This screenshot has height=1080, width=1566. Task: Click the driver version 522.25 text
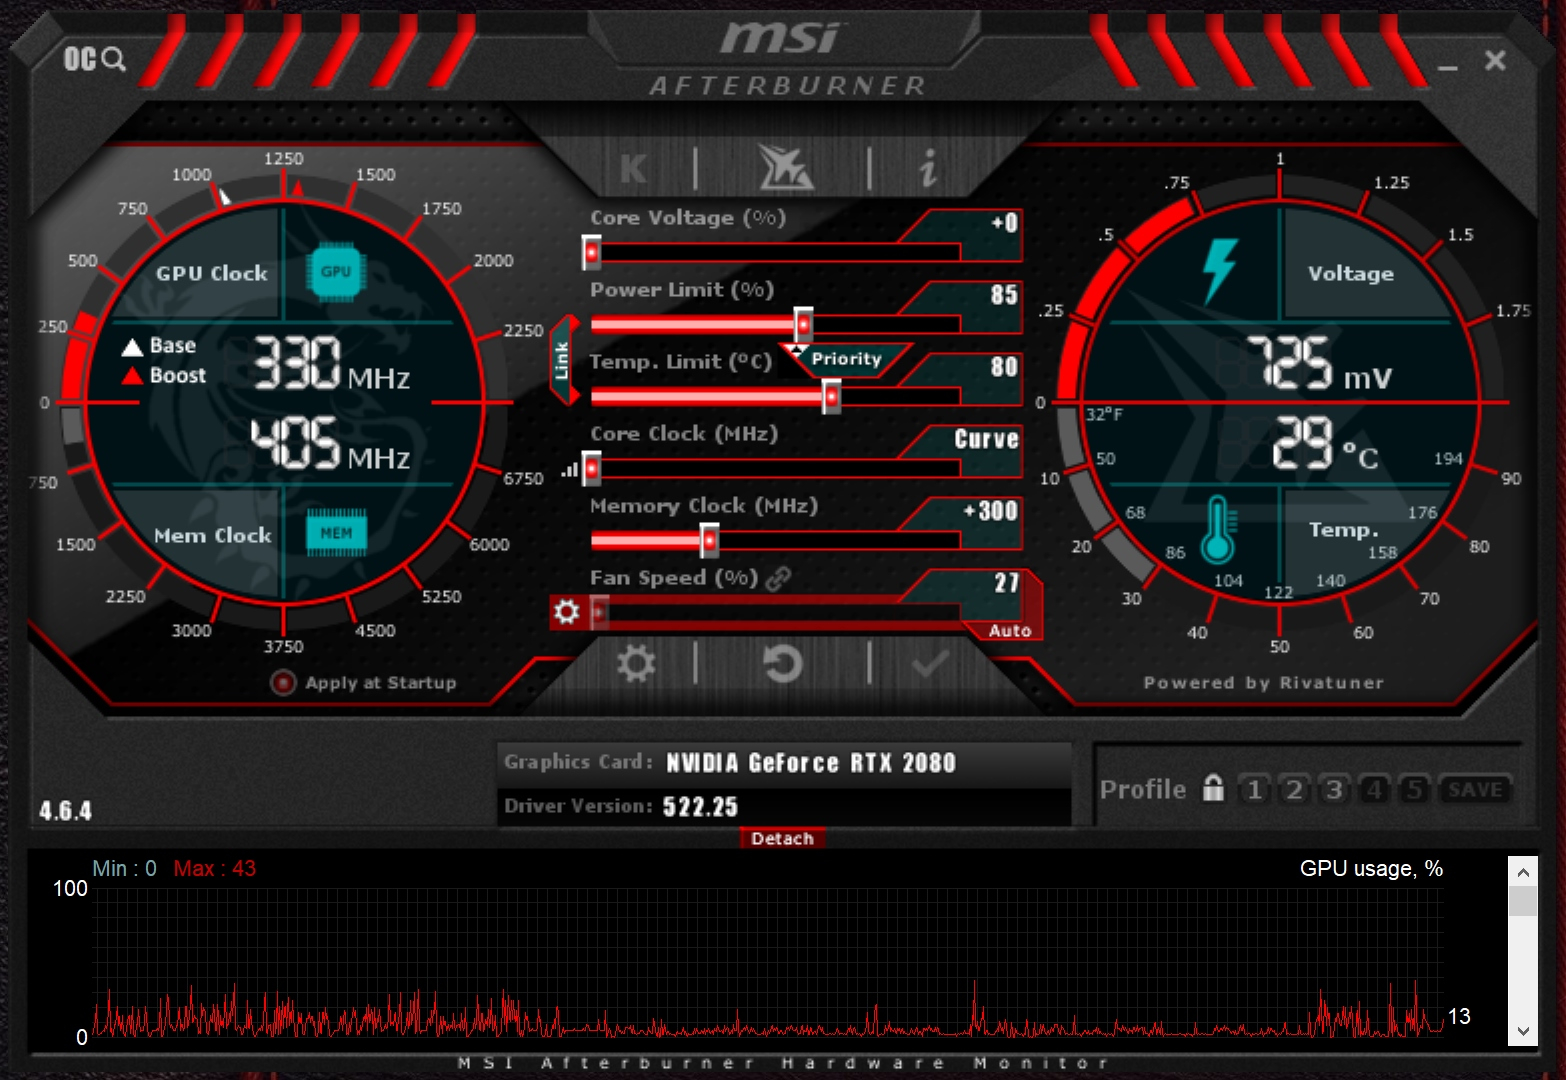tap(700, 807)
